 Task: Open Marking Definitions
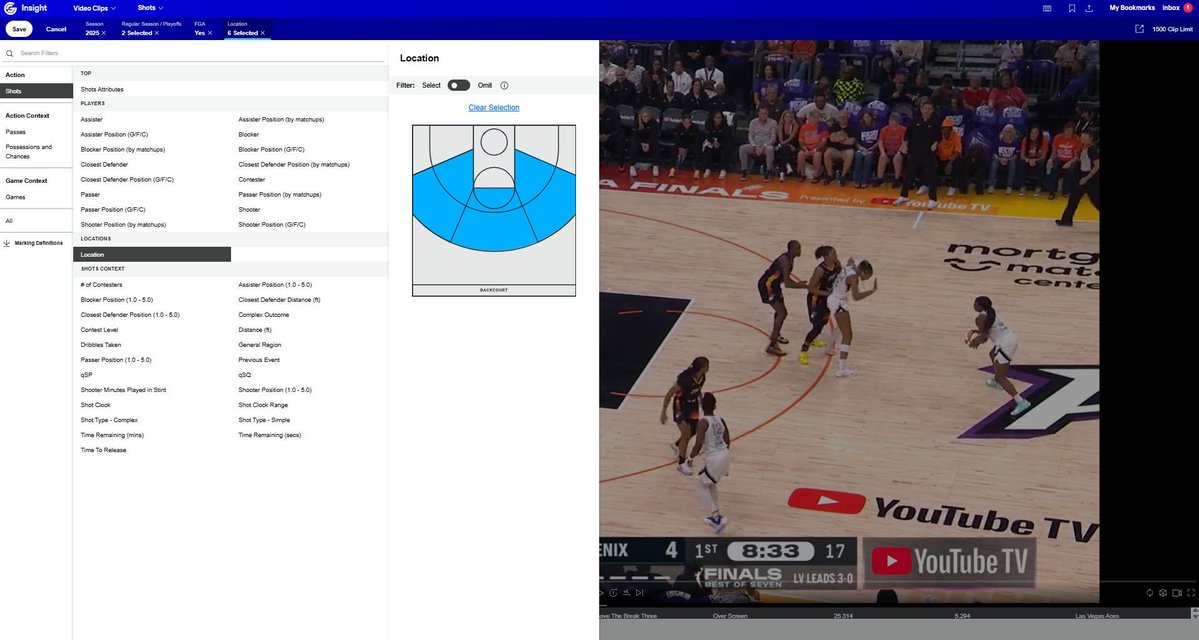[x=38, y=243]
